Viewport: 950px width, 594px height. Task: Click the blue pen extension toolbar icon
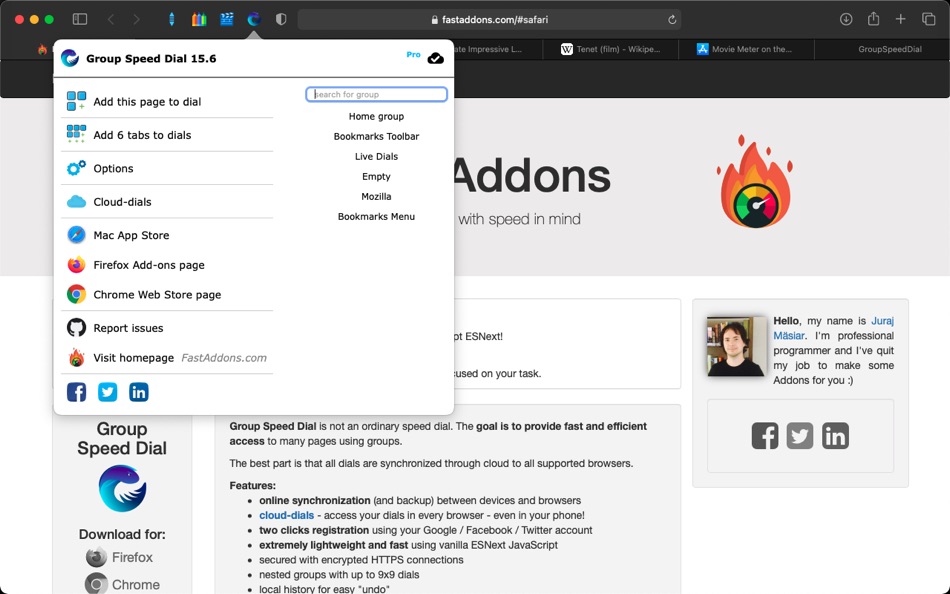(x=171, y=19)
